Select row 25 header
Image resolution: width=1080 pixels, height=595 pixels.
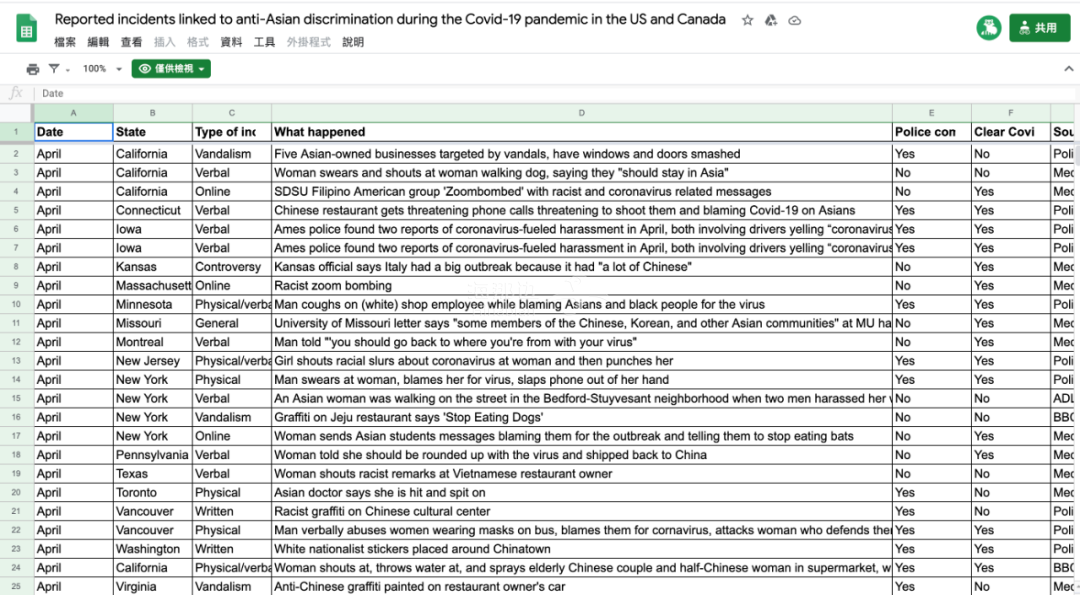(16, 587)
